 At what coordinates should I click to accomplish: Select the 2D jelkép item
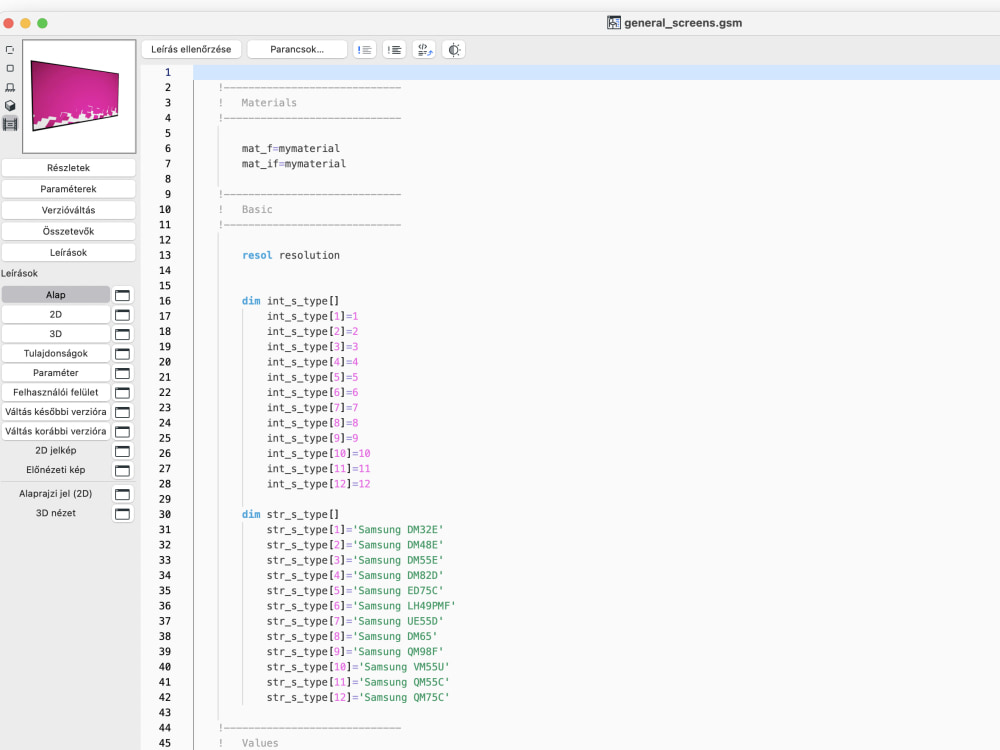(55, 450)
